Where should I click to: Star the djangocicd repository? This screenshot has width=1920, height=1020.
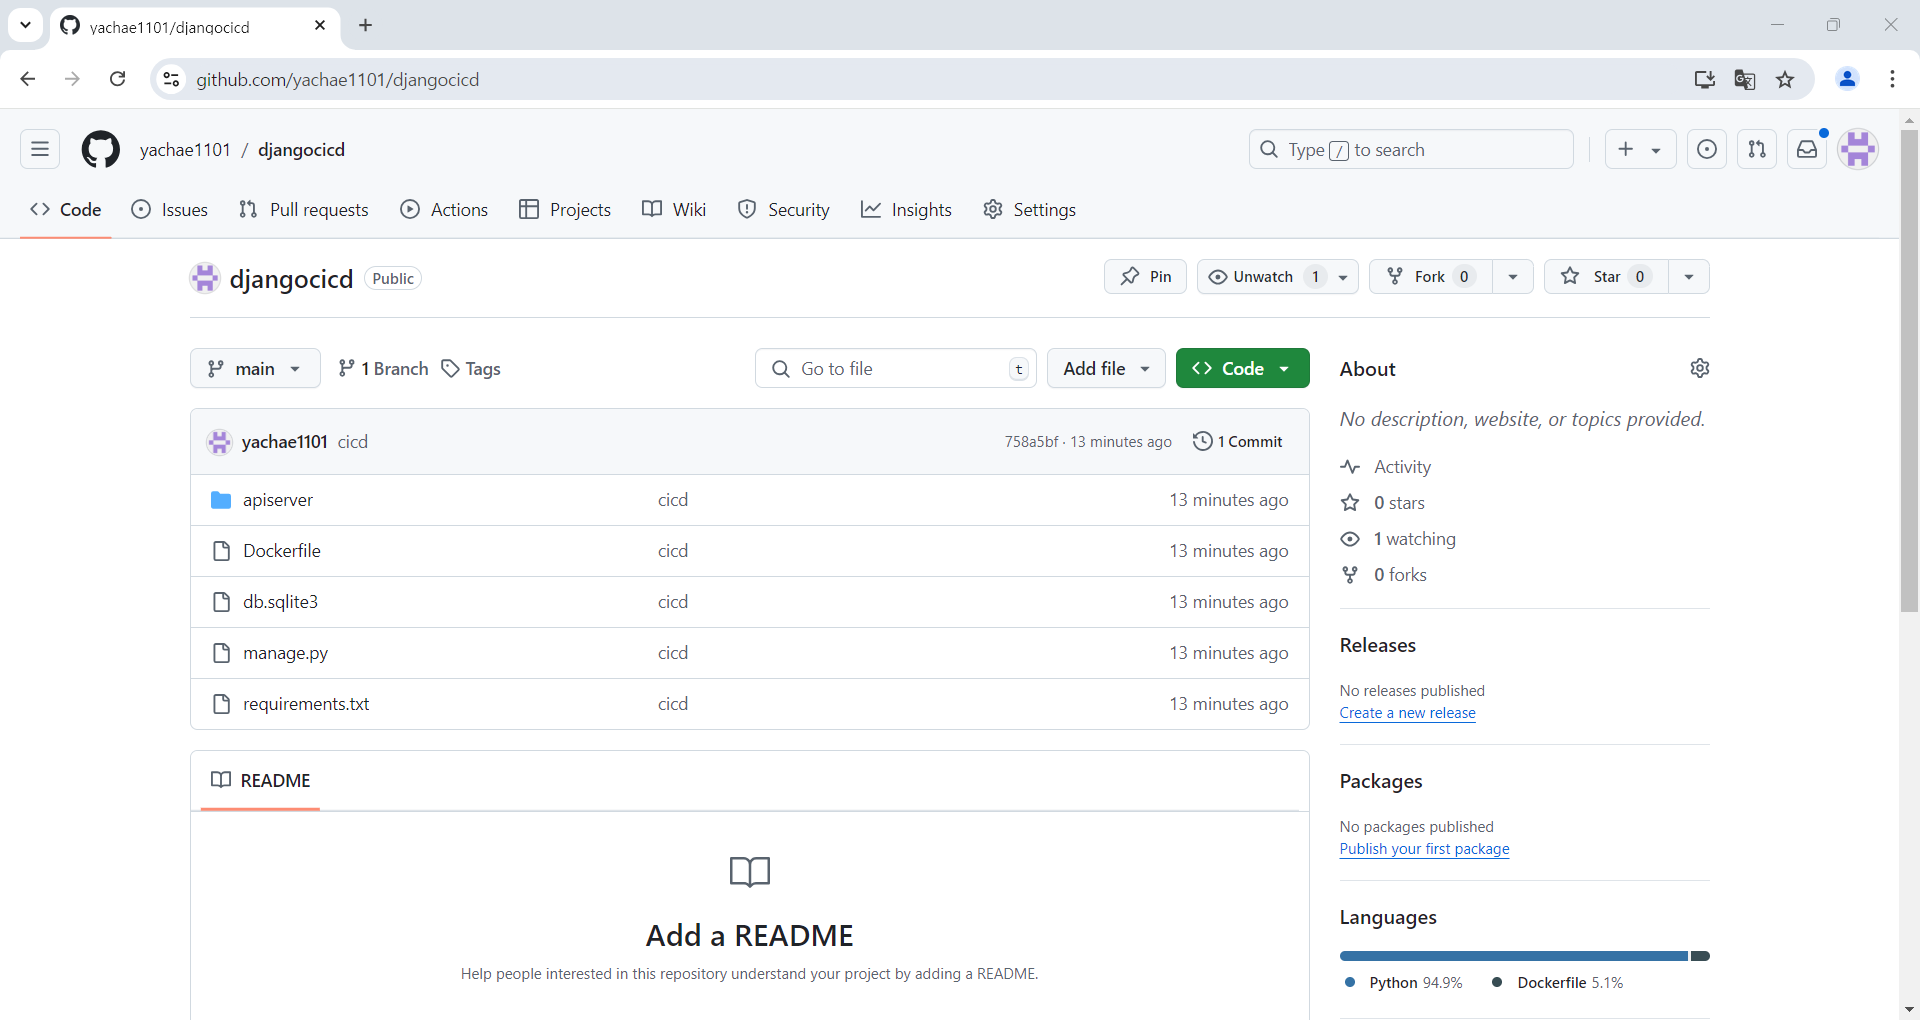tap(1606, 277)
